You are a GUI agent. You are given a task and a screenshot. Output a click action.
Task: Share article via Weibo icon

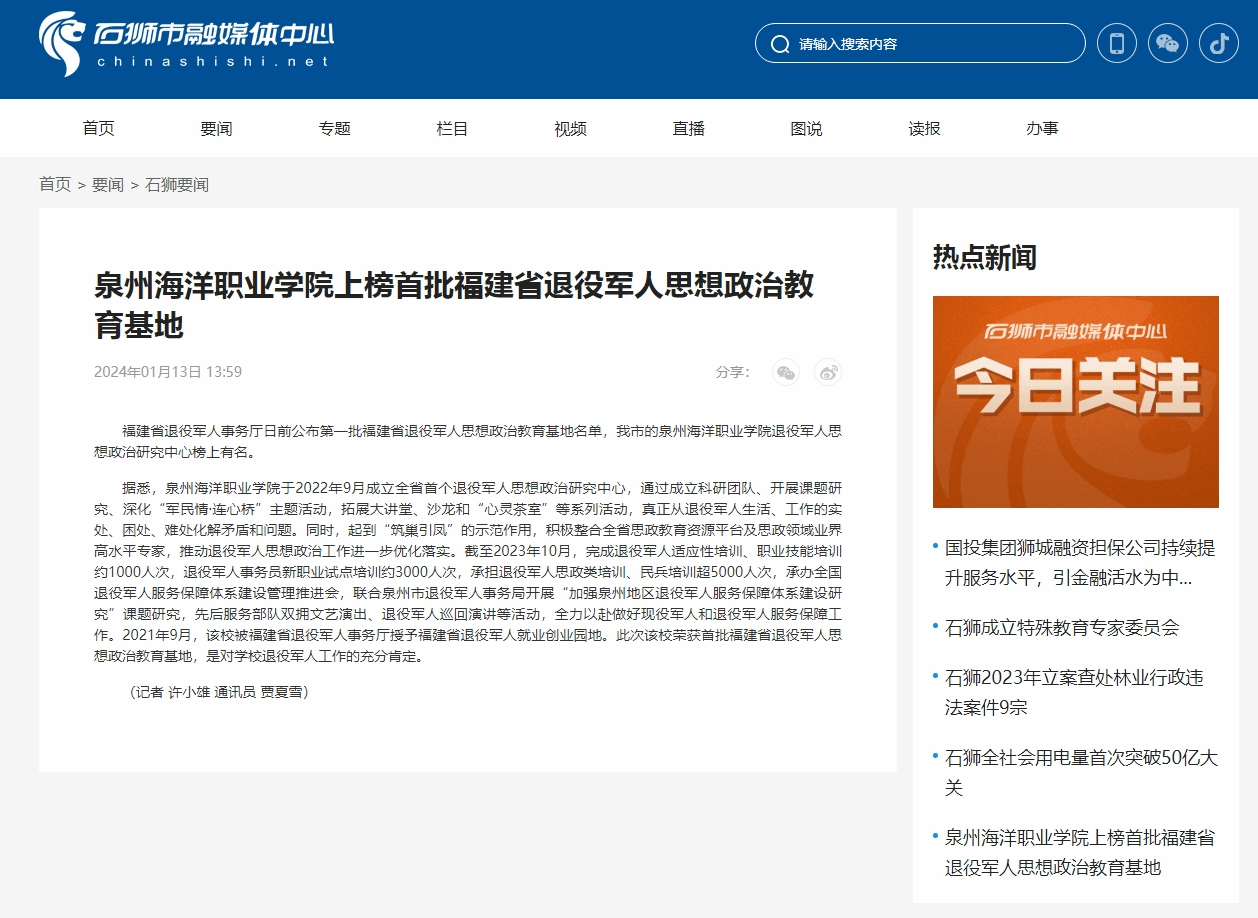point(828,373)
